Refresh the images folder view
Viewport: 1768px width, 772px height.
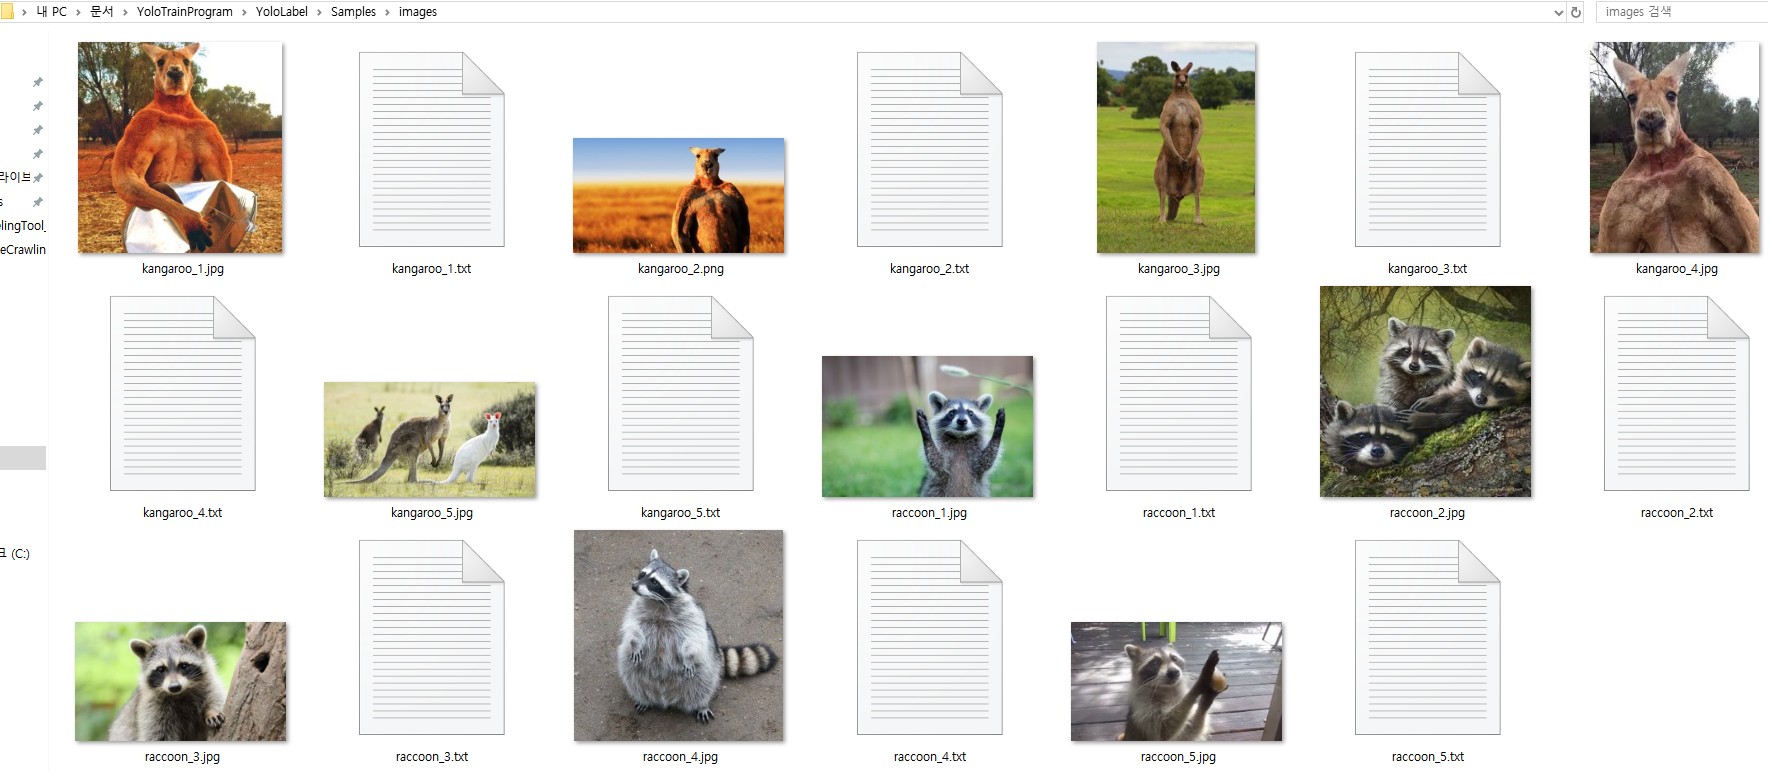pos(1576,12)
